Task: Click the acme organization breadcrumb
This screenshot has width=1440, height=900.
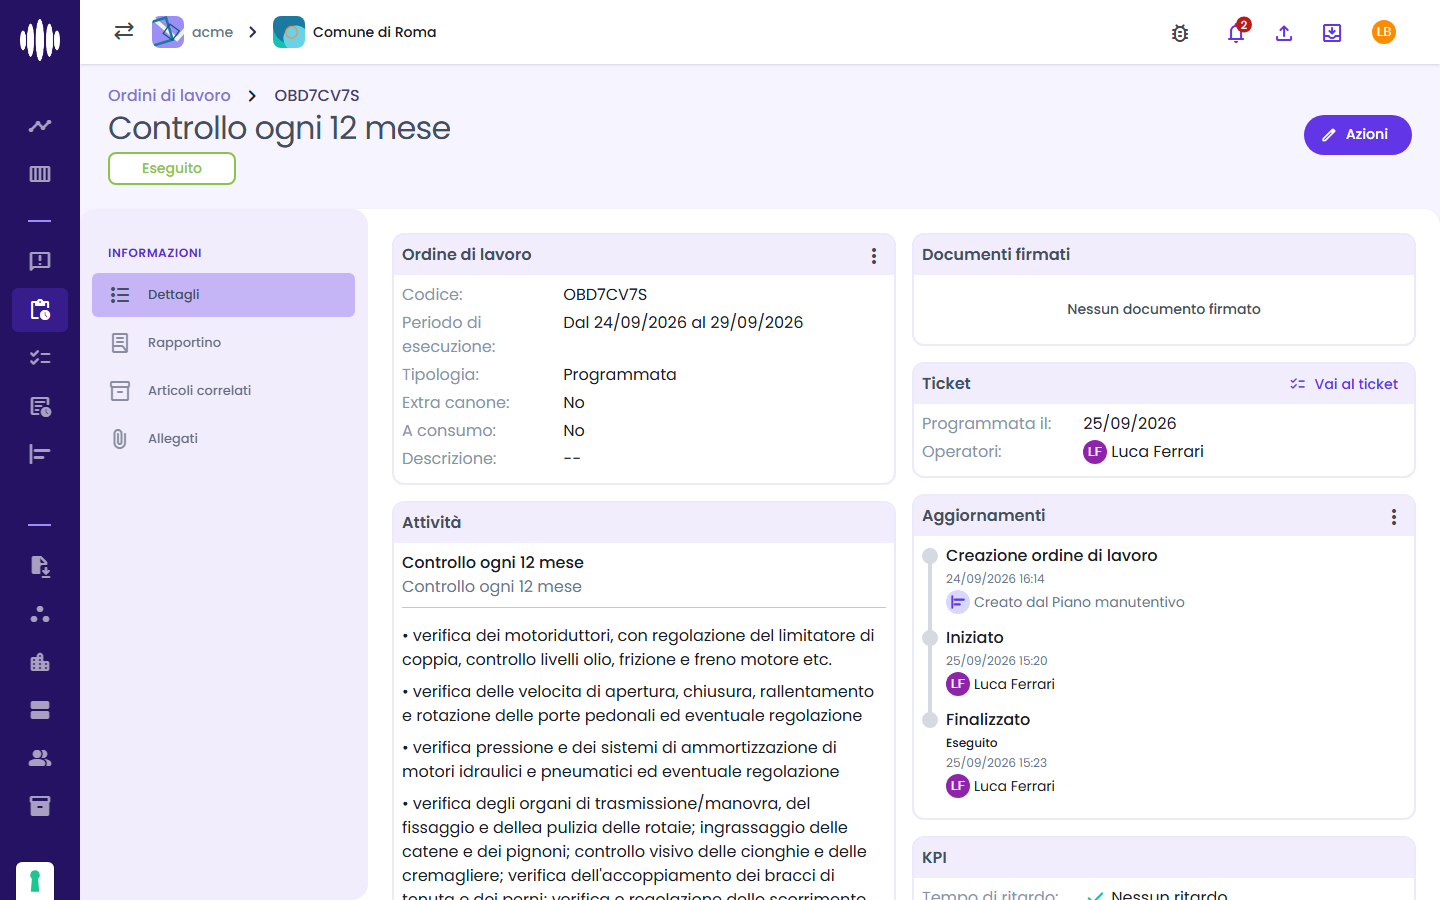Action: 193,32
